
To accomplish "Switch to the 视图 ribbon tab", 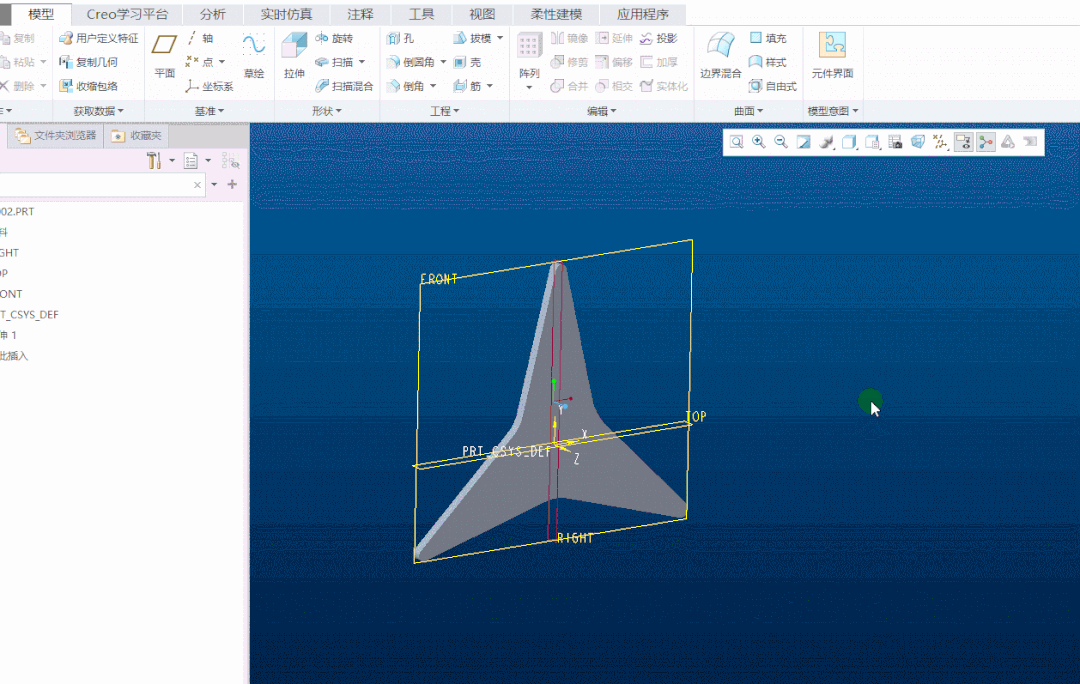I will 481,14.
